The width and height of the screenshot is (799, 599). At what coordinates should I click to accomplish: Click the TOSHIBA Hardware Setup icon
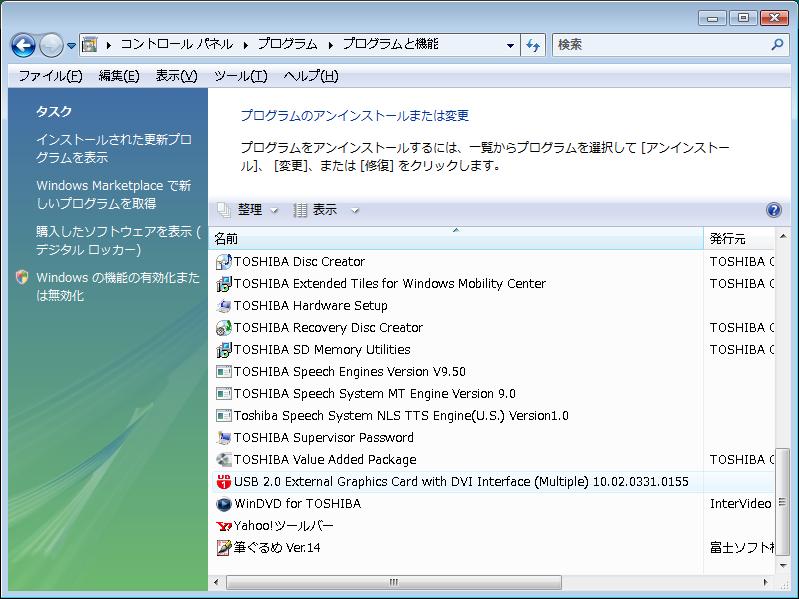pos(224,306)
